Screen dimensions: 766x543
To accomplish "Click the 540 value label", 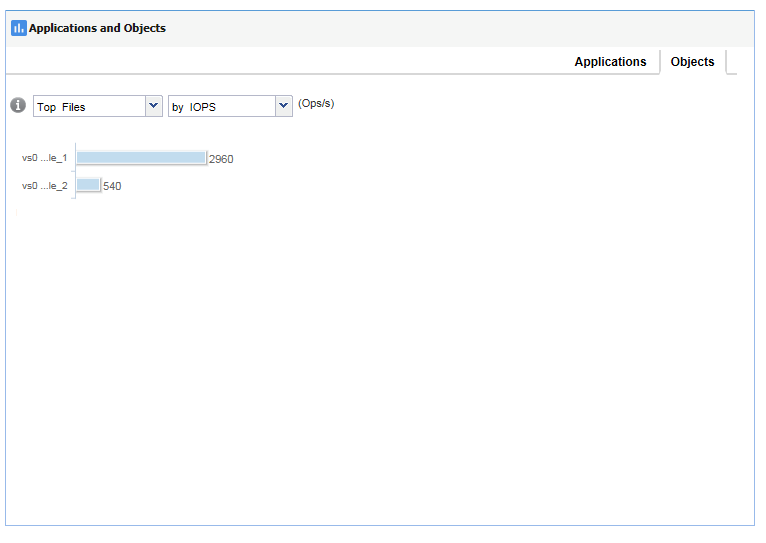I will click(x=112, y=186).
